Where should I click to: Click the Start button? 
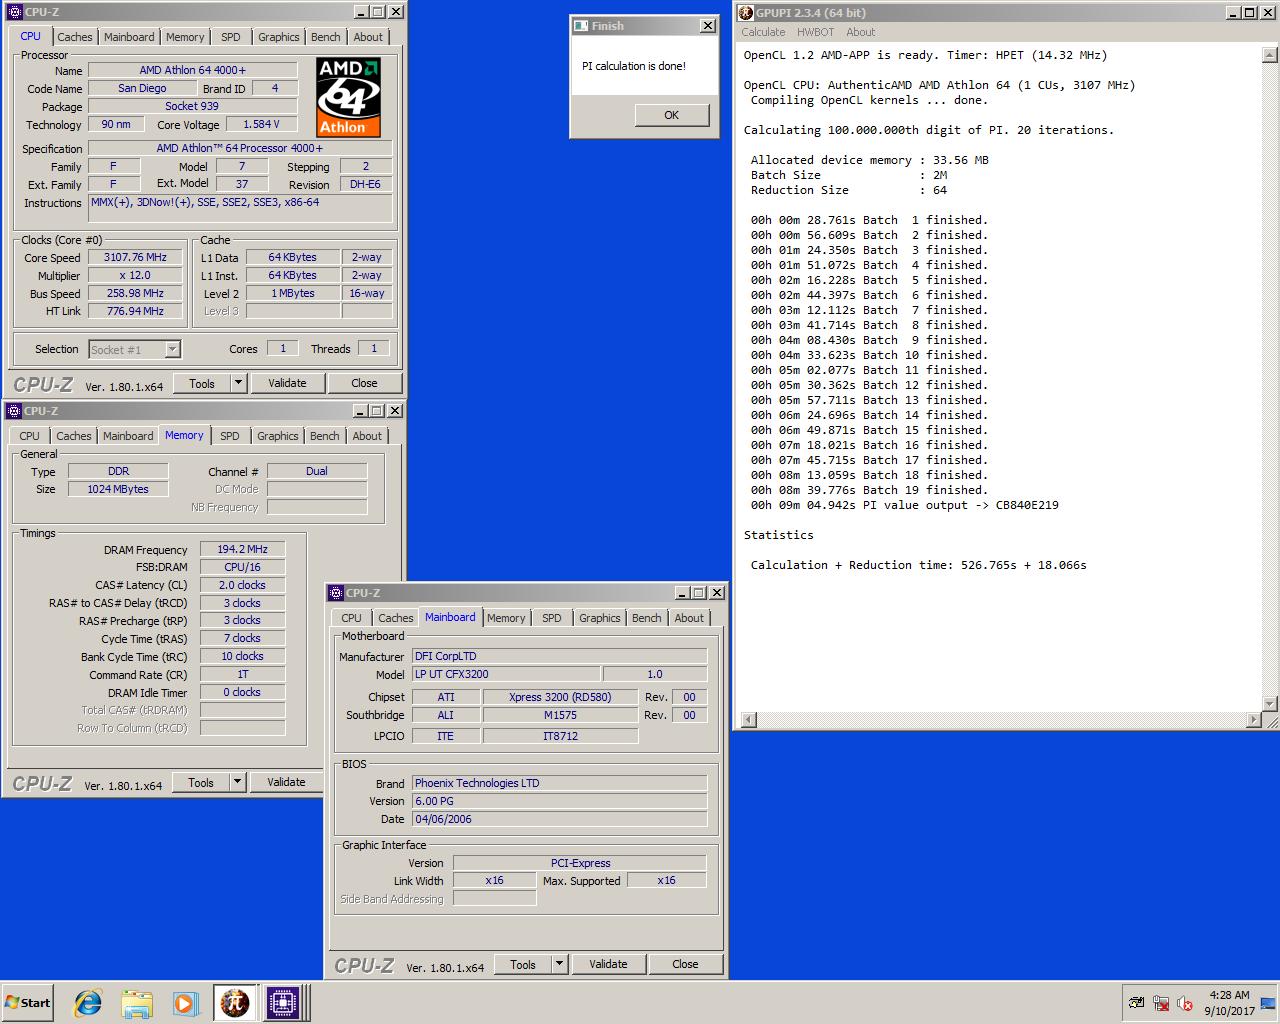coord(28,1002)
